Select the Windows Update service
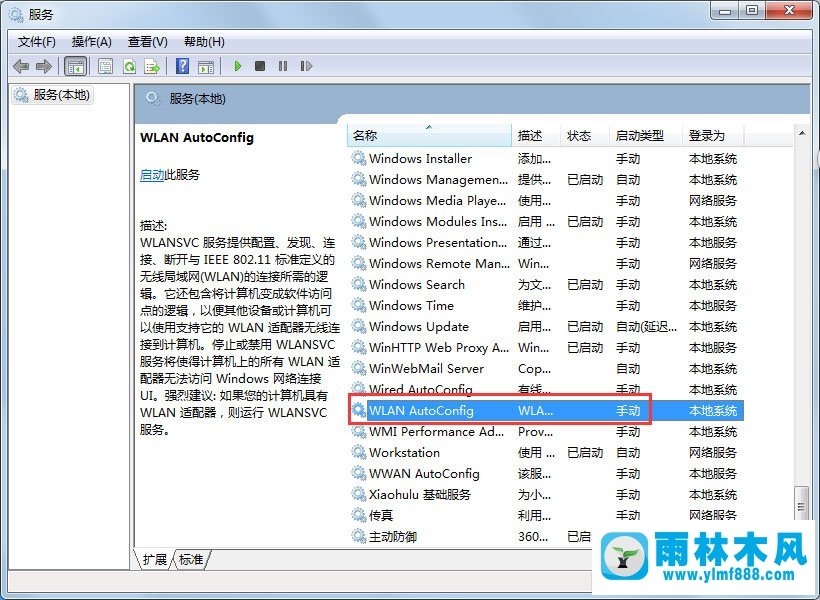Viewport: 820px width, 600px height. (545, 326)
